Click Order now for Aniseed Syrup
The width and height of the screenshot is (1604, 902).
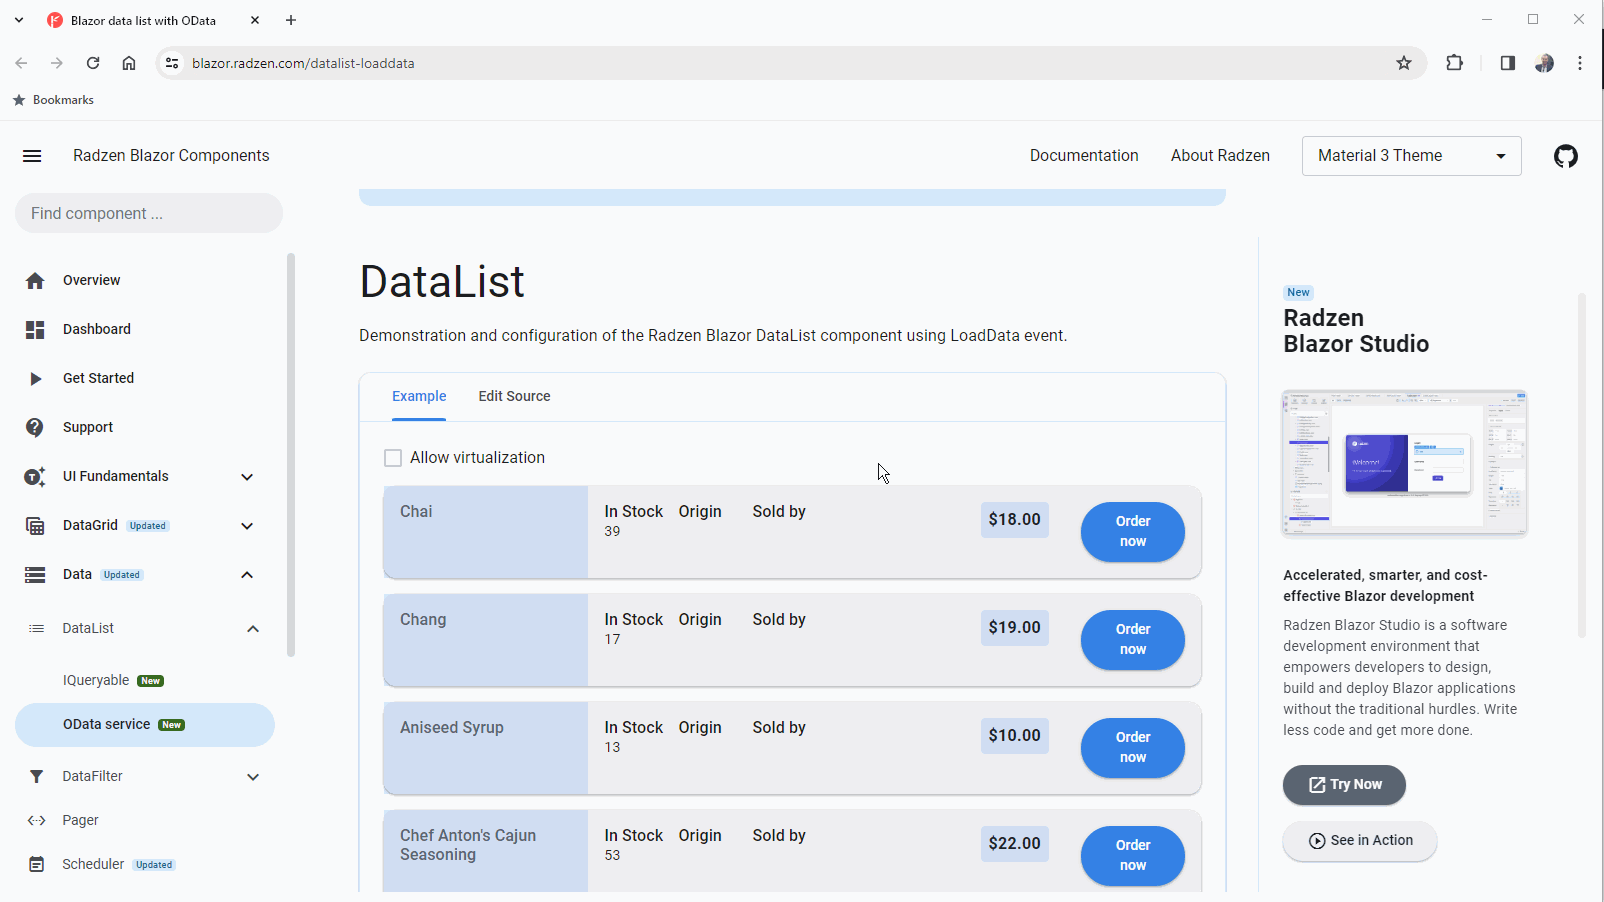point(1133,748)
